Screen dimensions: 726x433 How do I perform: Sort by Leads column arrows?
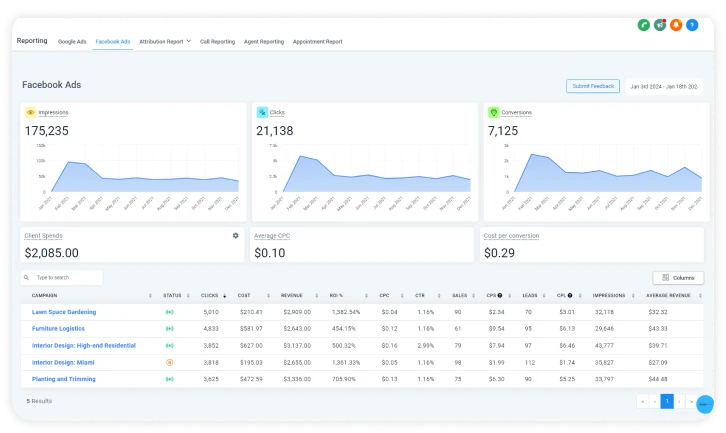pos(544,295)
